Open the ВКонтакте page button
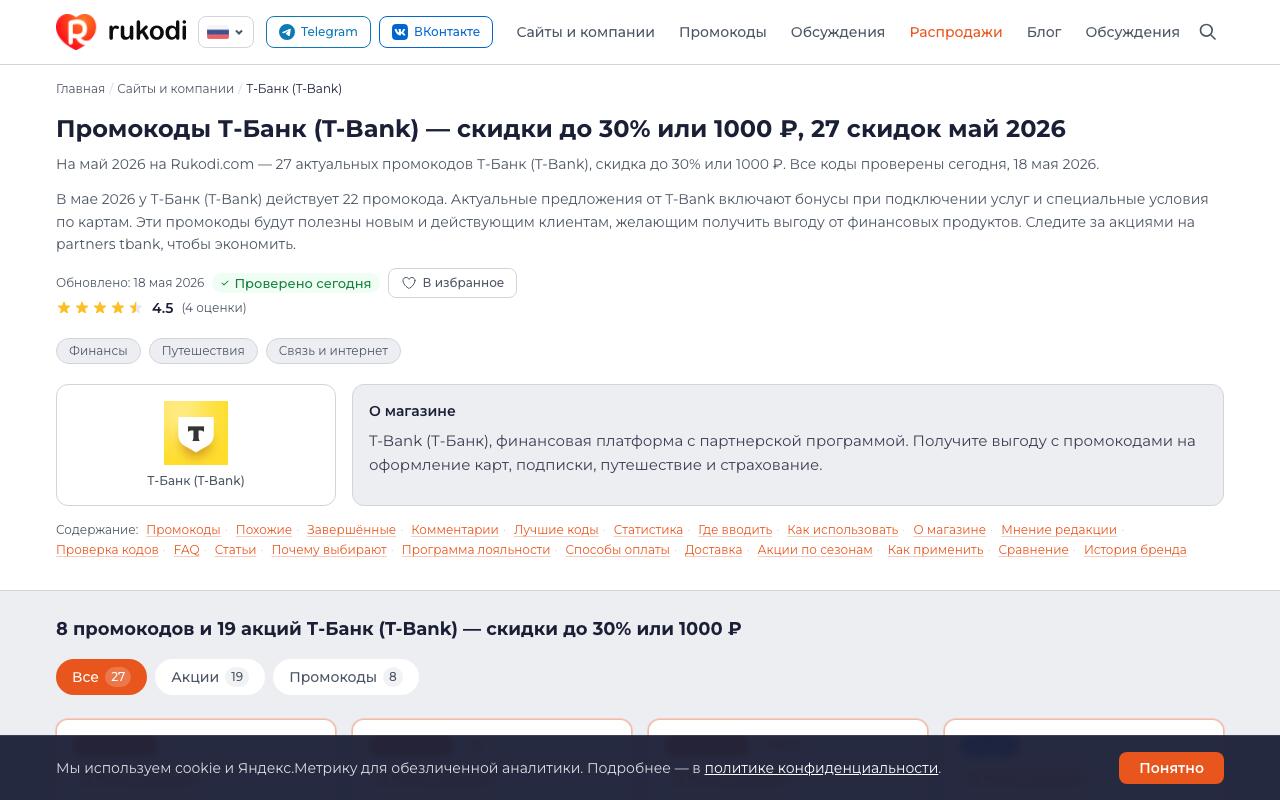 tap(436, 32)
